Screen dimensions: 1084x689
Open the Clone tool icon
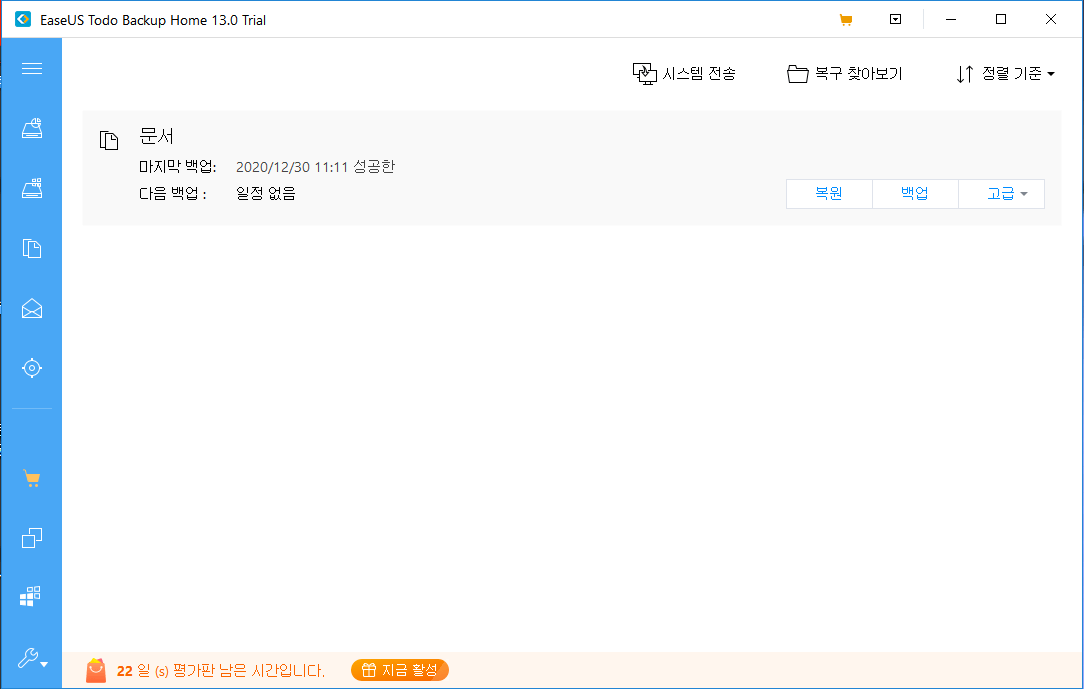[32, 538]
